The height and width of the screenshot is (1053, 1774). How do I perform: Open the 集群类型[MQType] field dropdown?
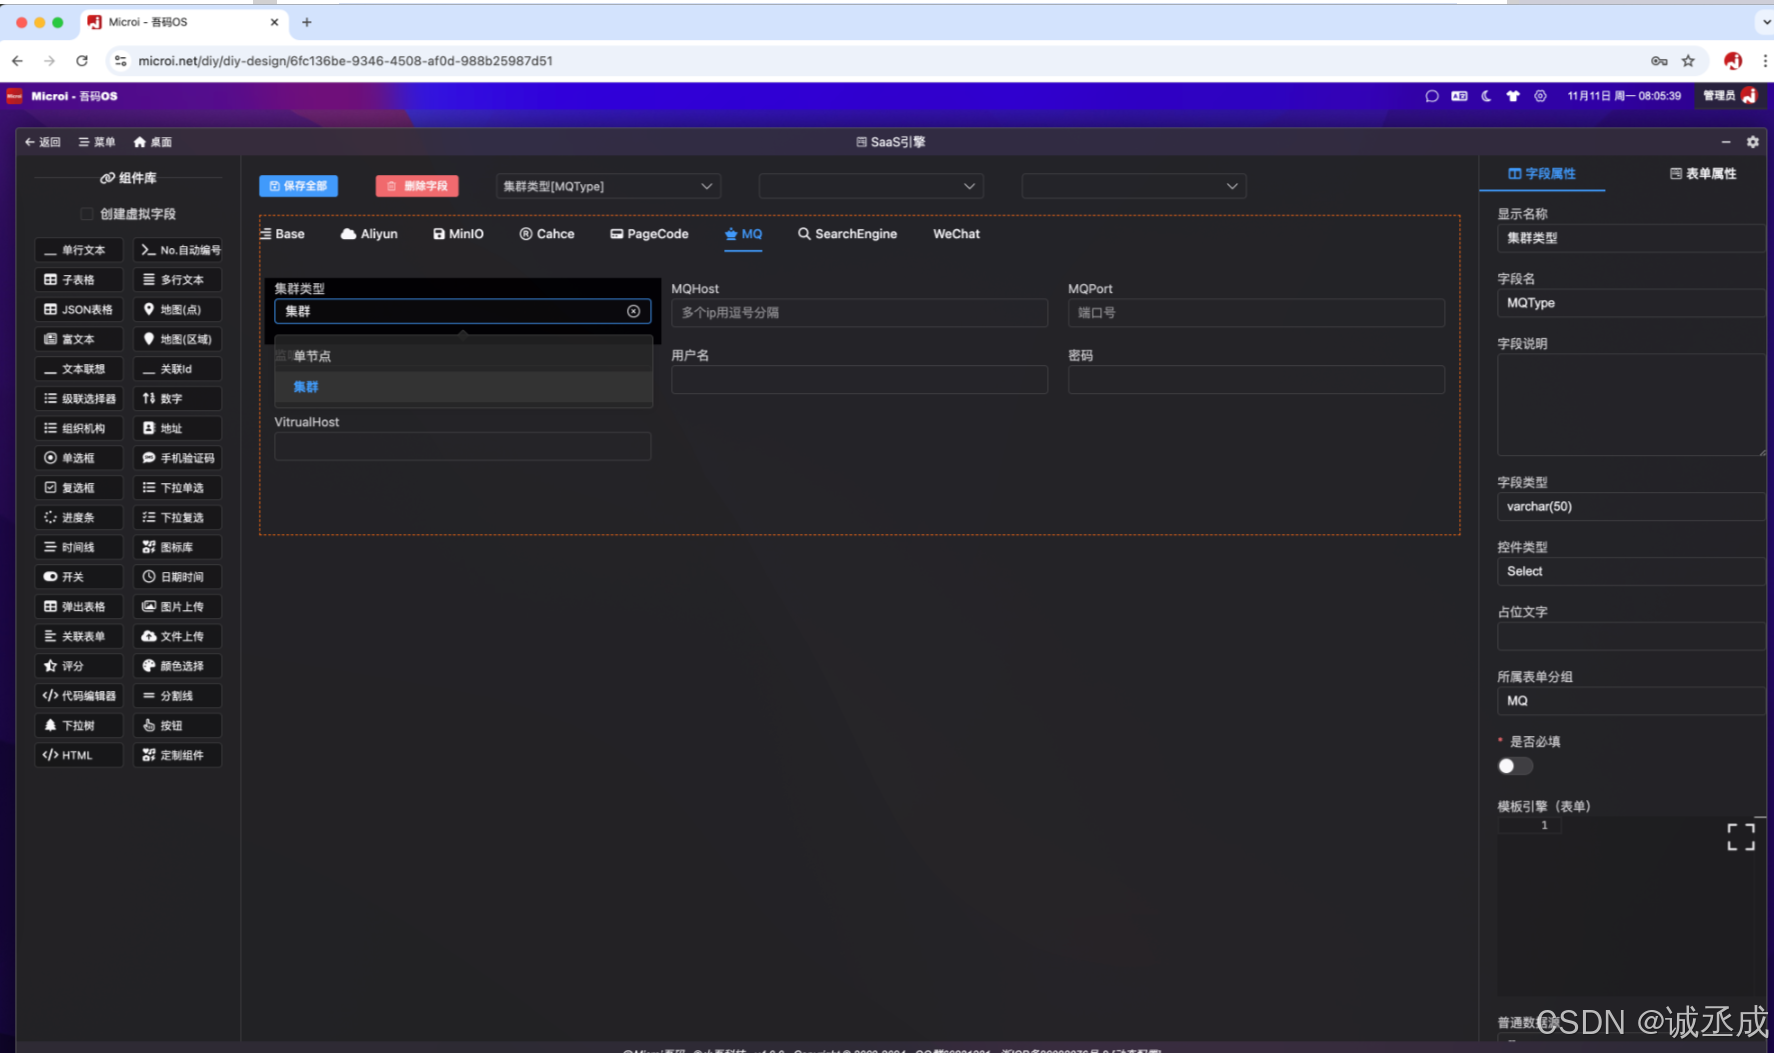(x=608, y=186)
